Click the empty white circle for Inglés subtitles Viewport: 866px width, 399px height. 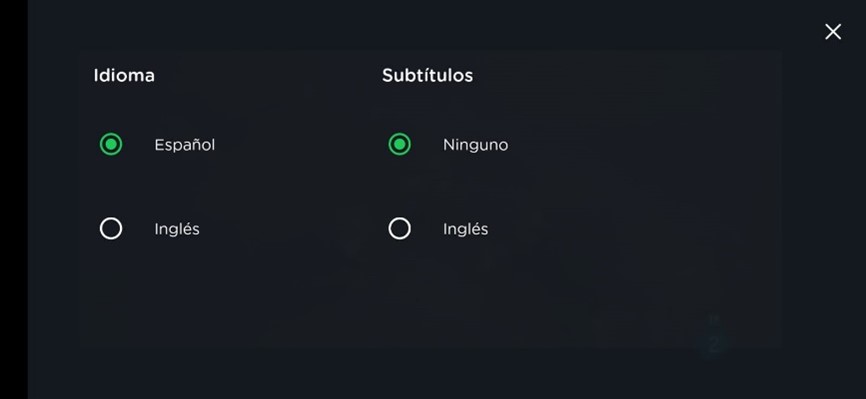(x=399, y=229)
